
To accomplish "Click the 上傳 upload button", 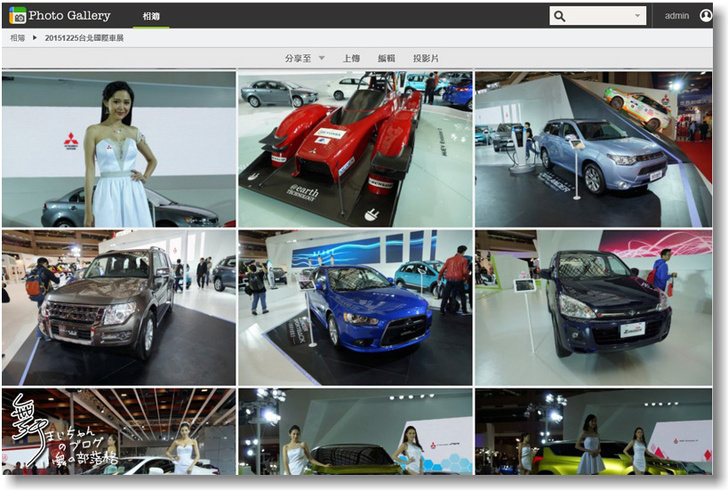I will 351,58.
